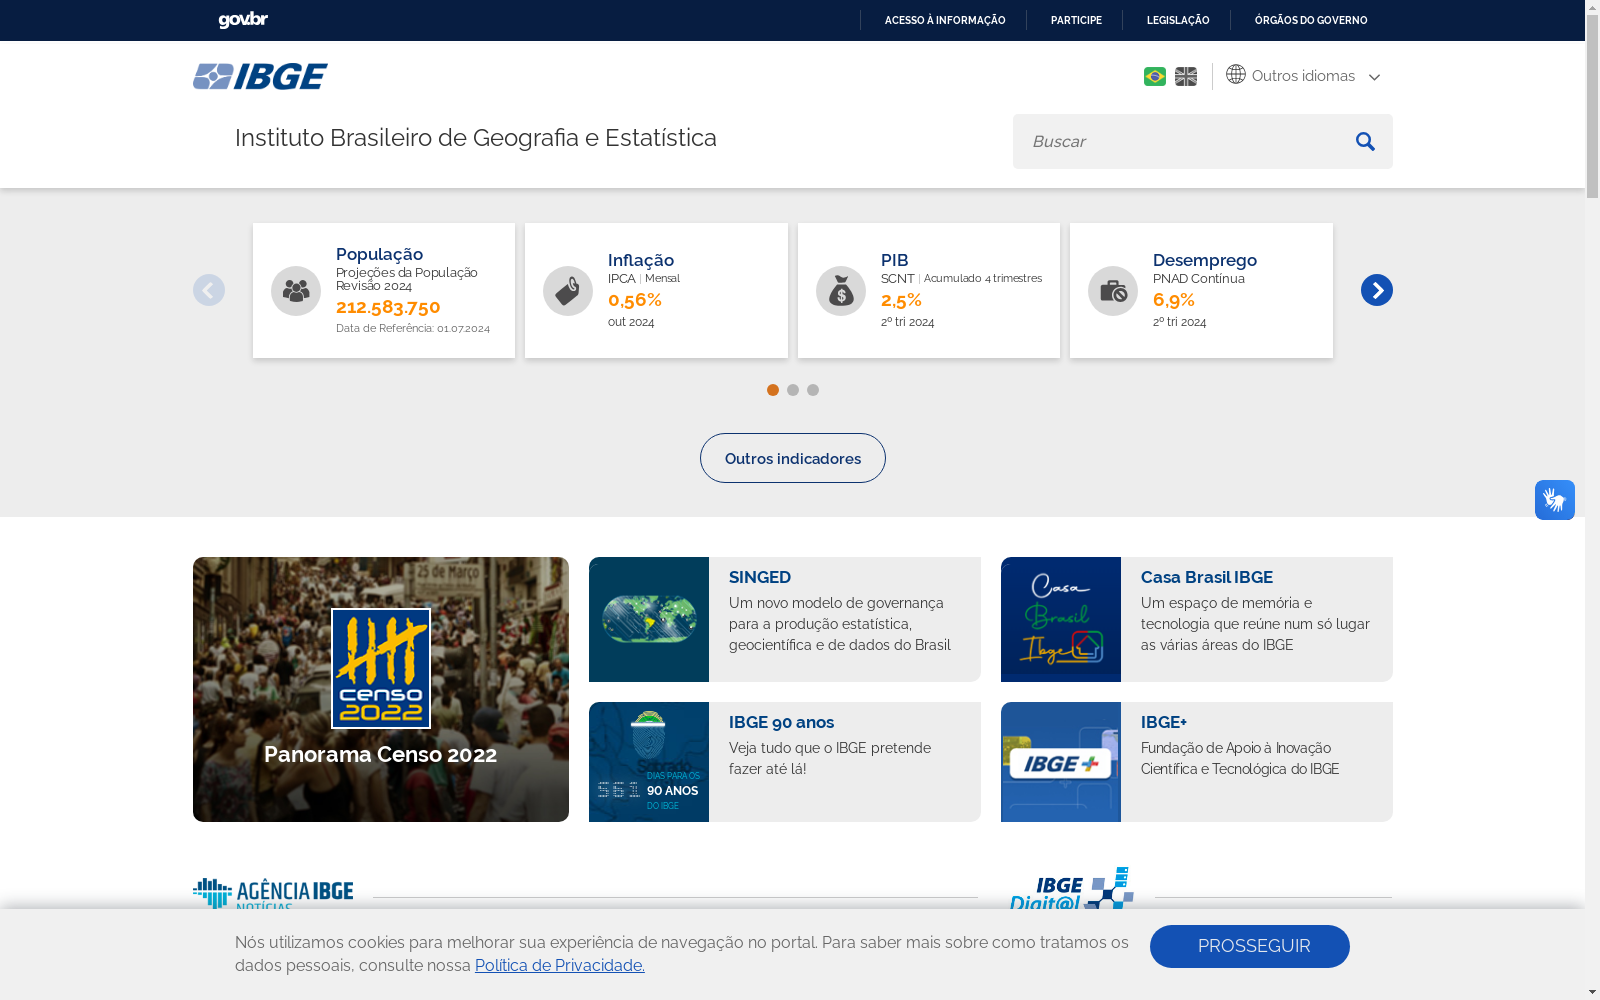This screenshot has width=1600, height=1000.
Task: Open the VLibras accessibility hand icon
Action: tap(1555, 500)
